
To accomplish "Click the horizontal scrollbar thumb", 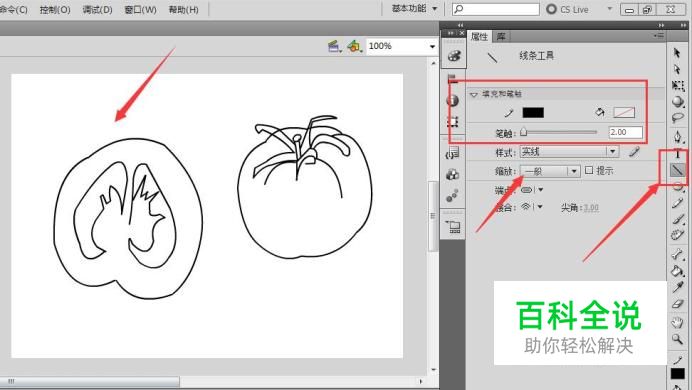I will (90, 381).
